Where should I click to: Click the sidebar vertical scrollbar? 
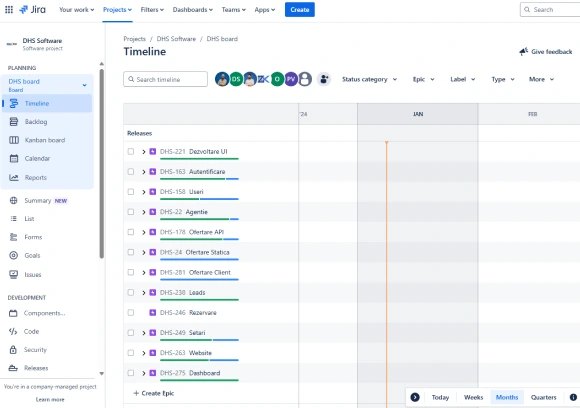pos(102,163)
